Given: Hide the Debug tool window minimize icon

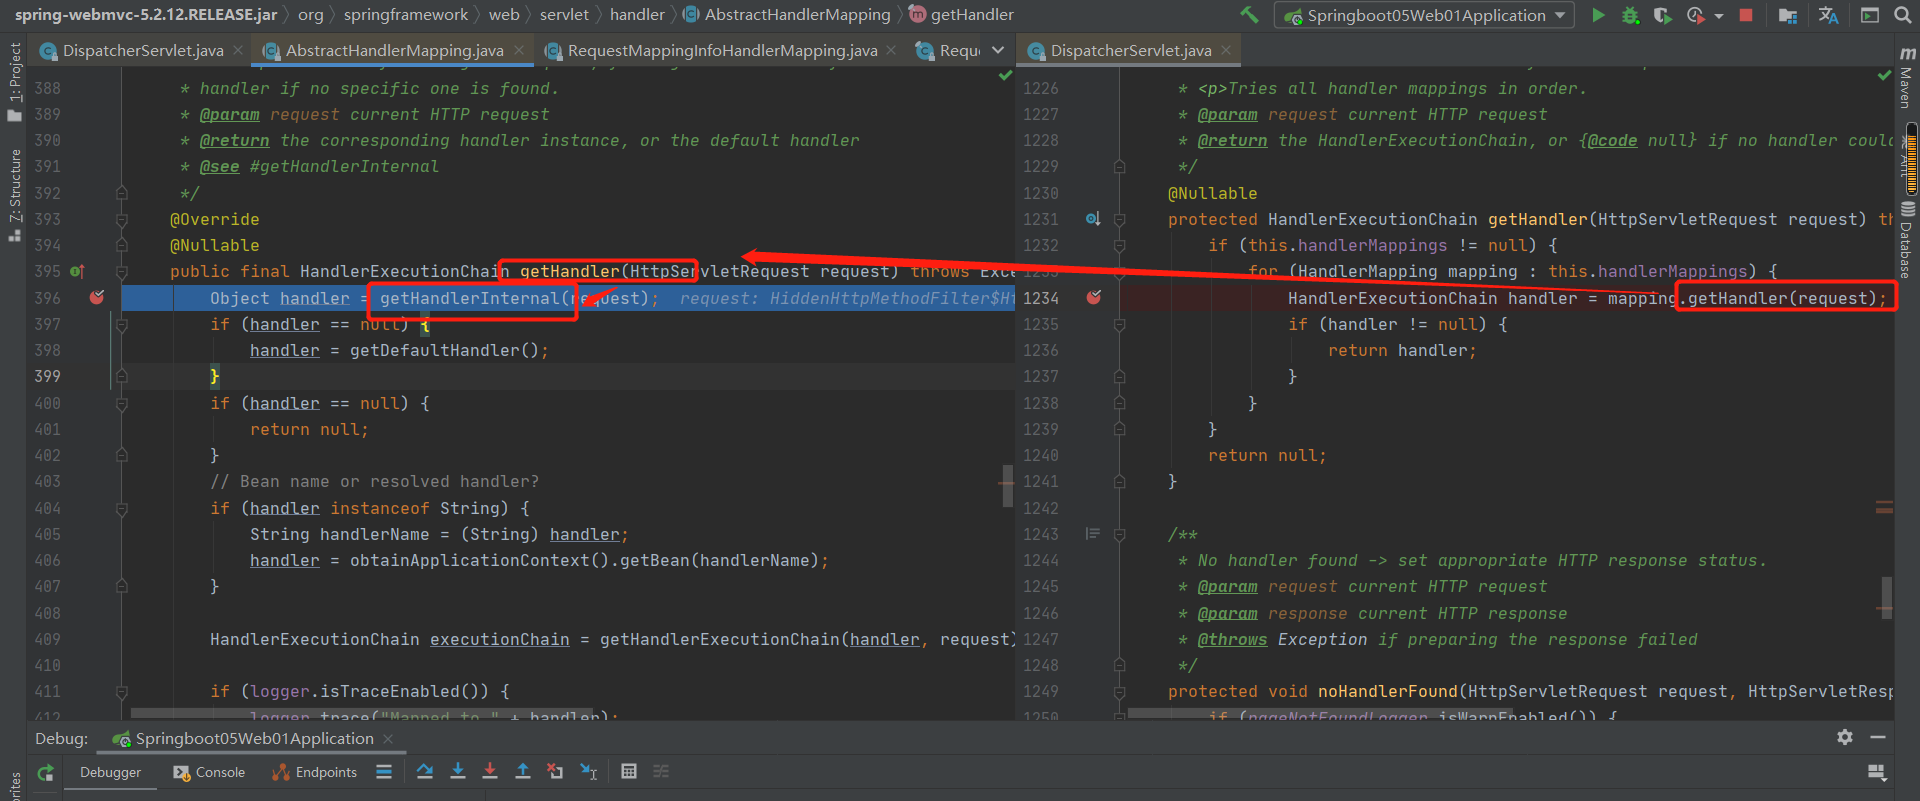Looking at the screenshot, I should 1878,737.
